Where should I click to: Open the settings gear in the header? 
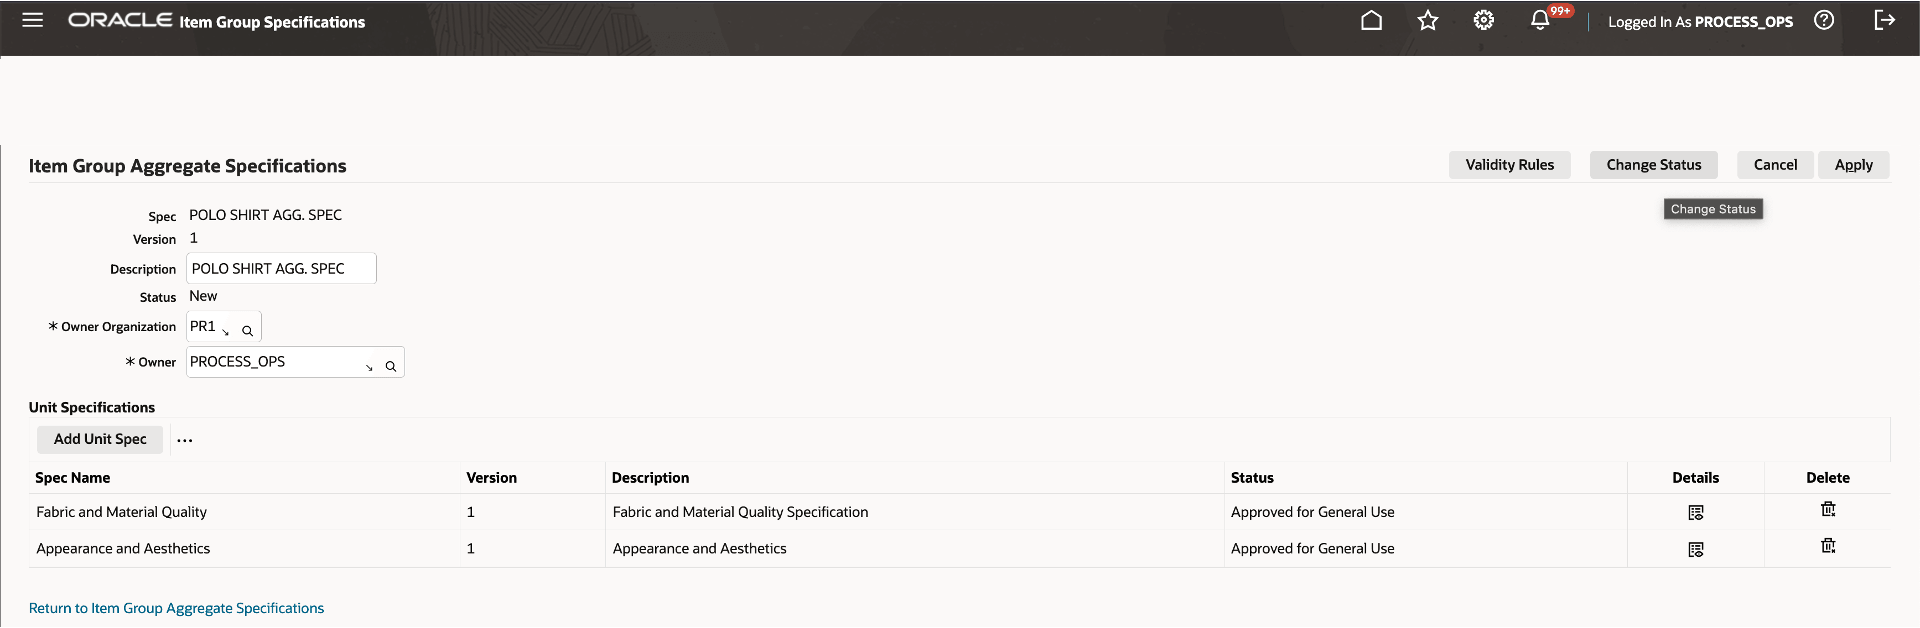pyautogui.click(x=1483, y=20)
